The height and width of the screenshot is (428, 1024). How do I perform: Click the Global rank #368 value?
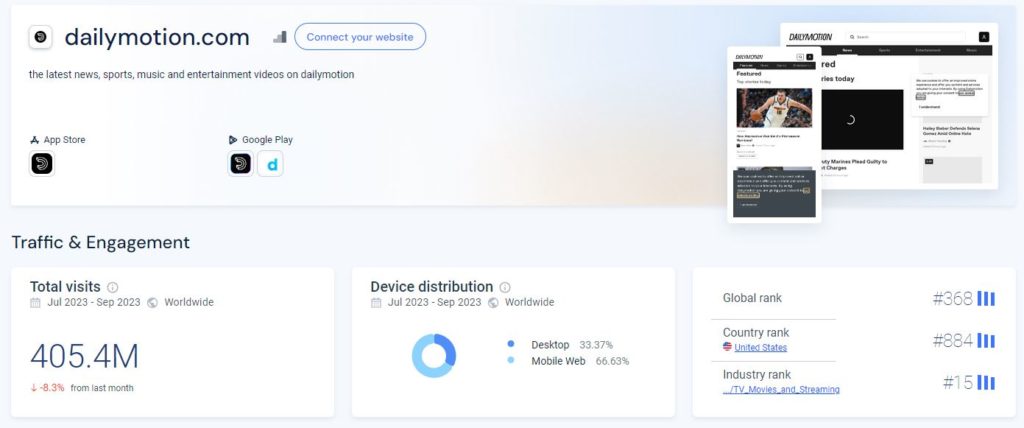point(952,299)
